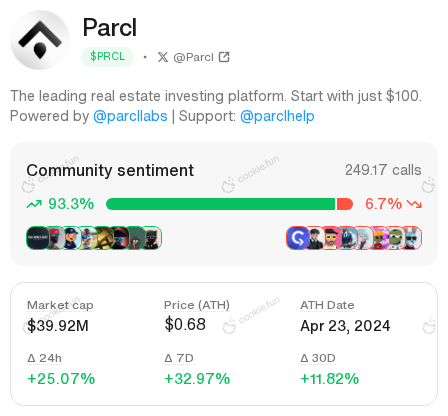Click the Market cap label
The width and height of the screenshot is (448, 416).
[x=60, y=305]
